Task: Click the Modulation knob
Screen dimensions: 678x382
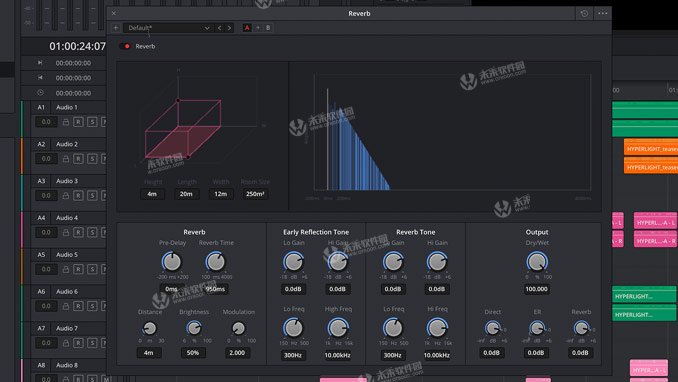Action: (x=238, y=328)
